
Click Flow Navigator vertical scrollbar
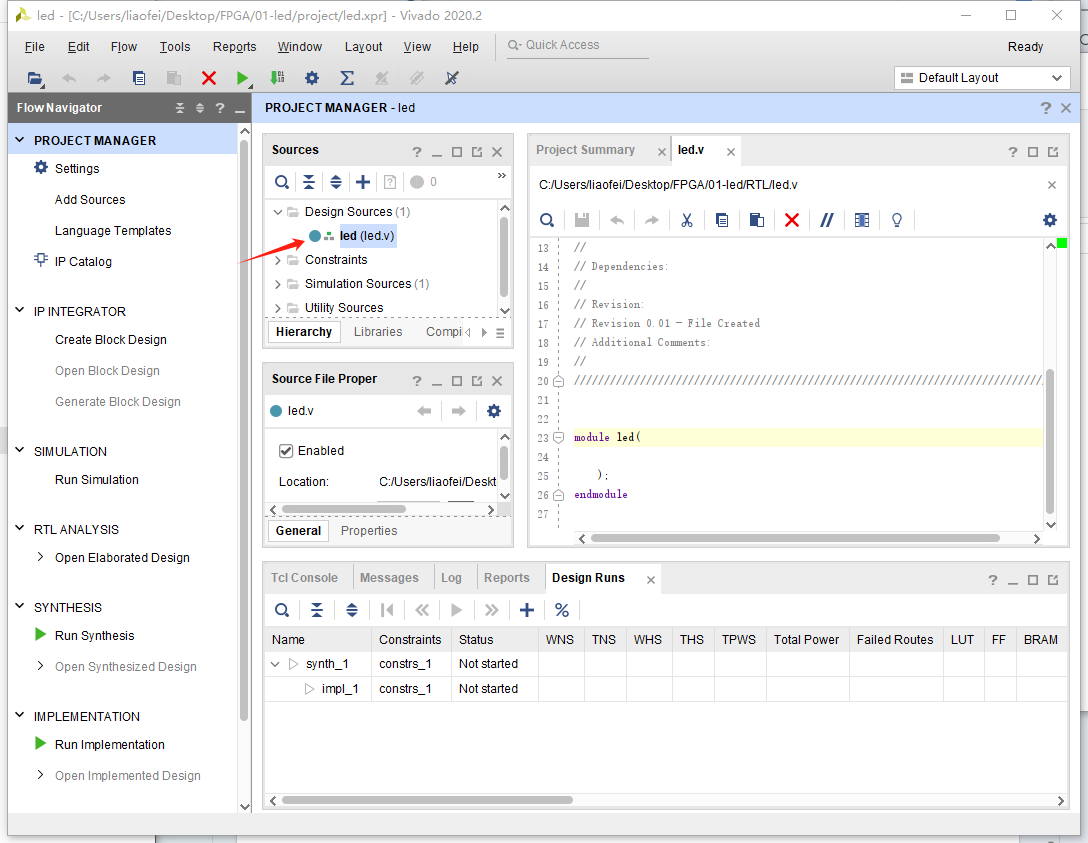point(244,430)
